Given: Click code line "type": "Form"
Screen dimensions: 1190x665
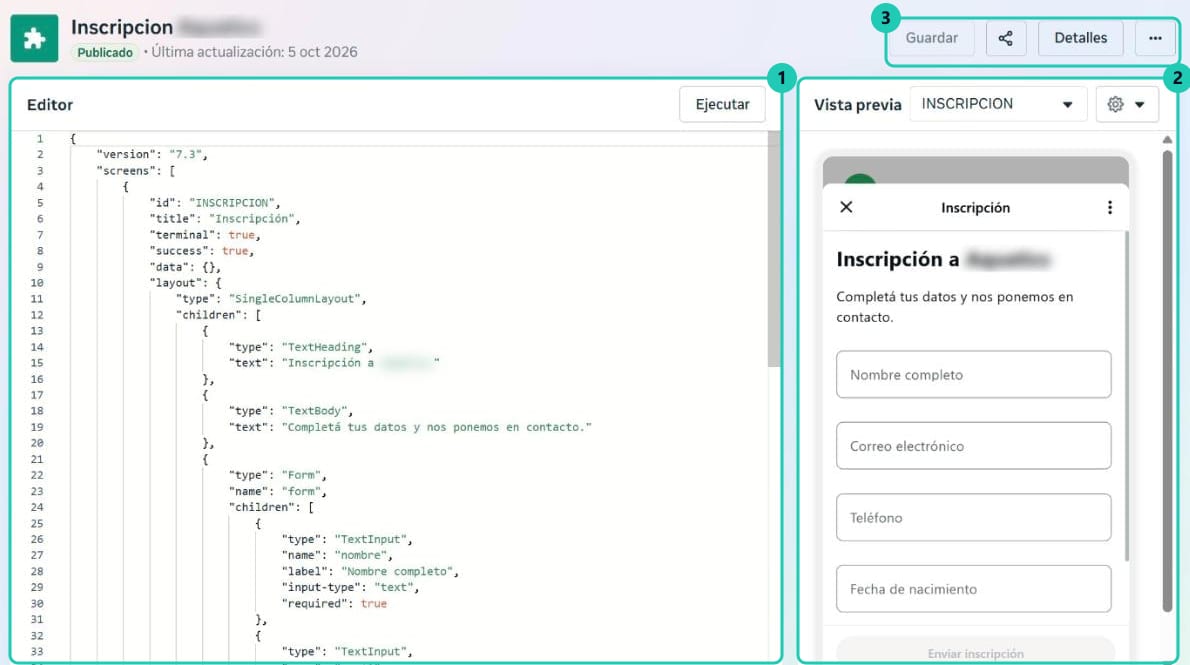Looking at the screenshot, I should 278,475.
